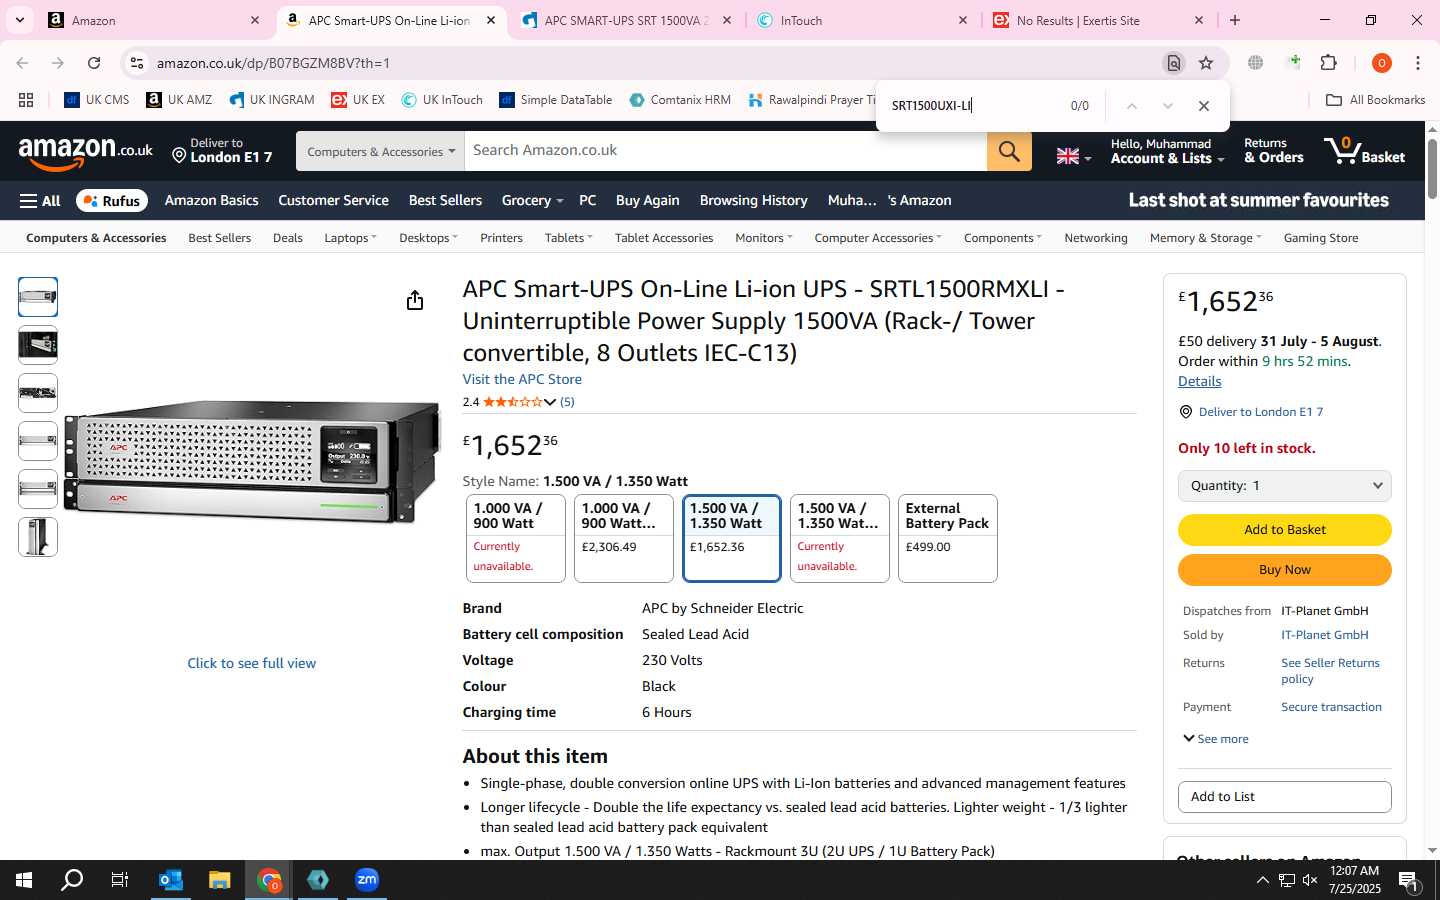Viewport: 1440px width, 900px height.
Task: Open Computers & Accessories search category dropdown
Action: coord(380,151)
